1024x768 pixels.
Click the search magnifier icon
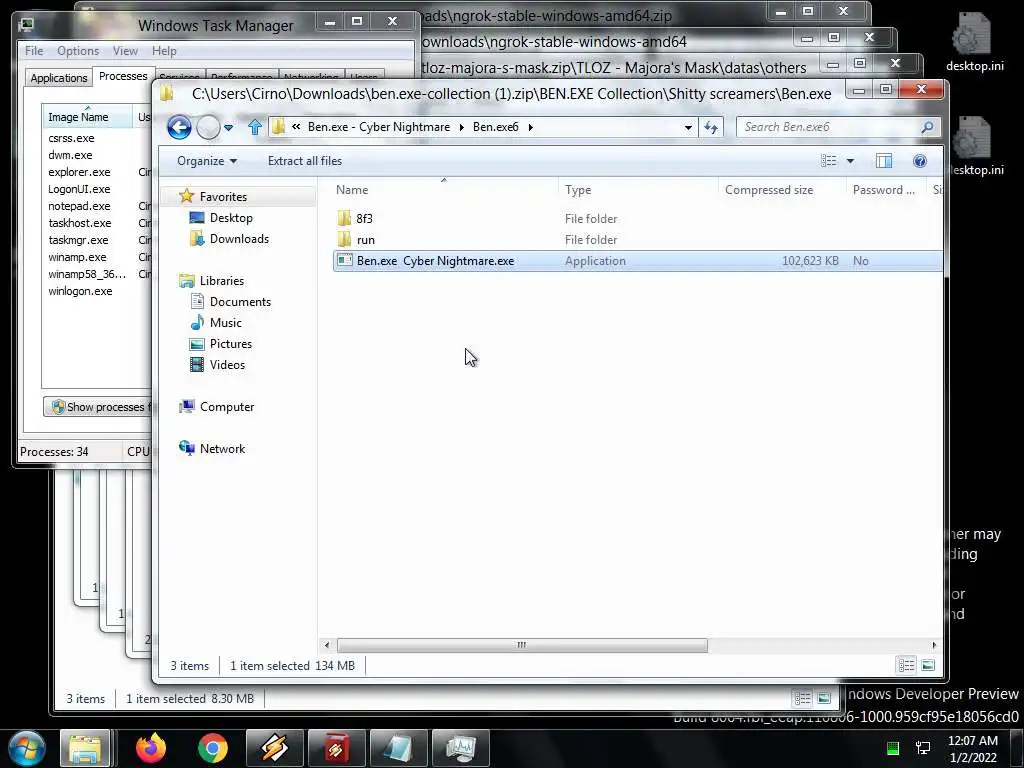pyautogui.click(x=927, y=127)
